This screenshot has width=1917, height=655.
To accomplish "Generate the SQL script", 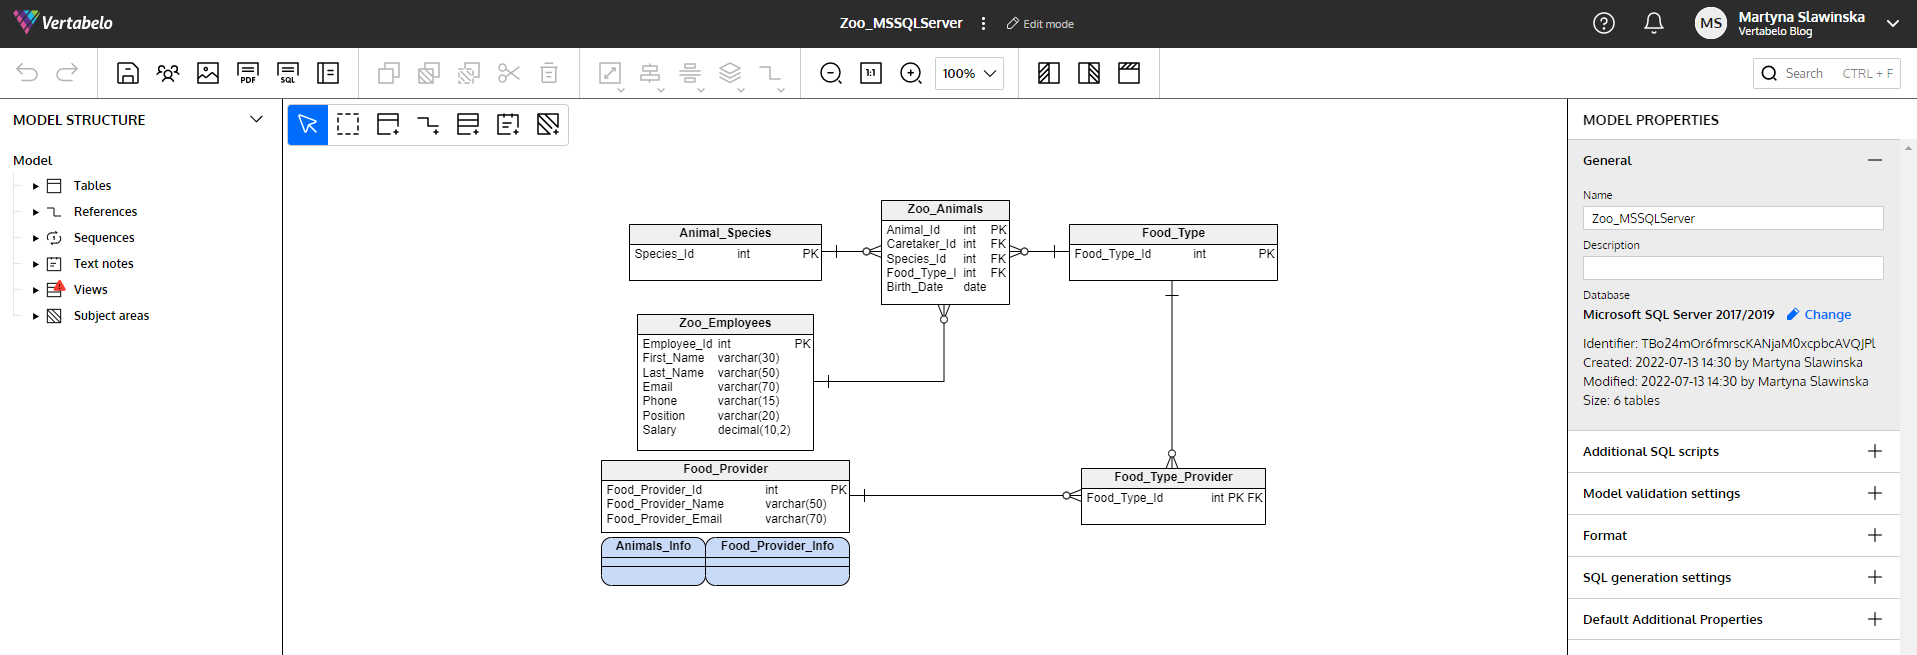I will coord(288,73).
